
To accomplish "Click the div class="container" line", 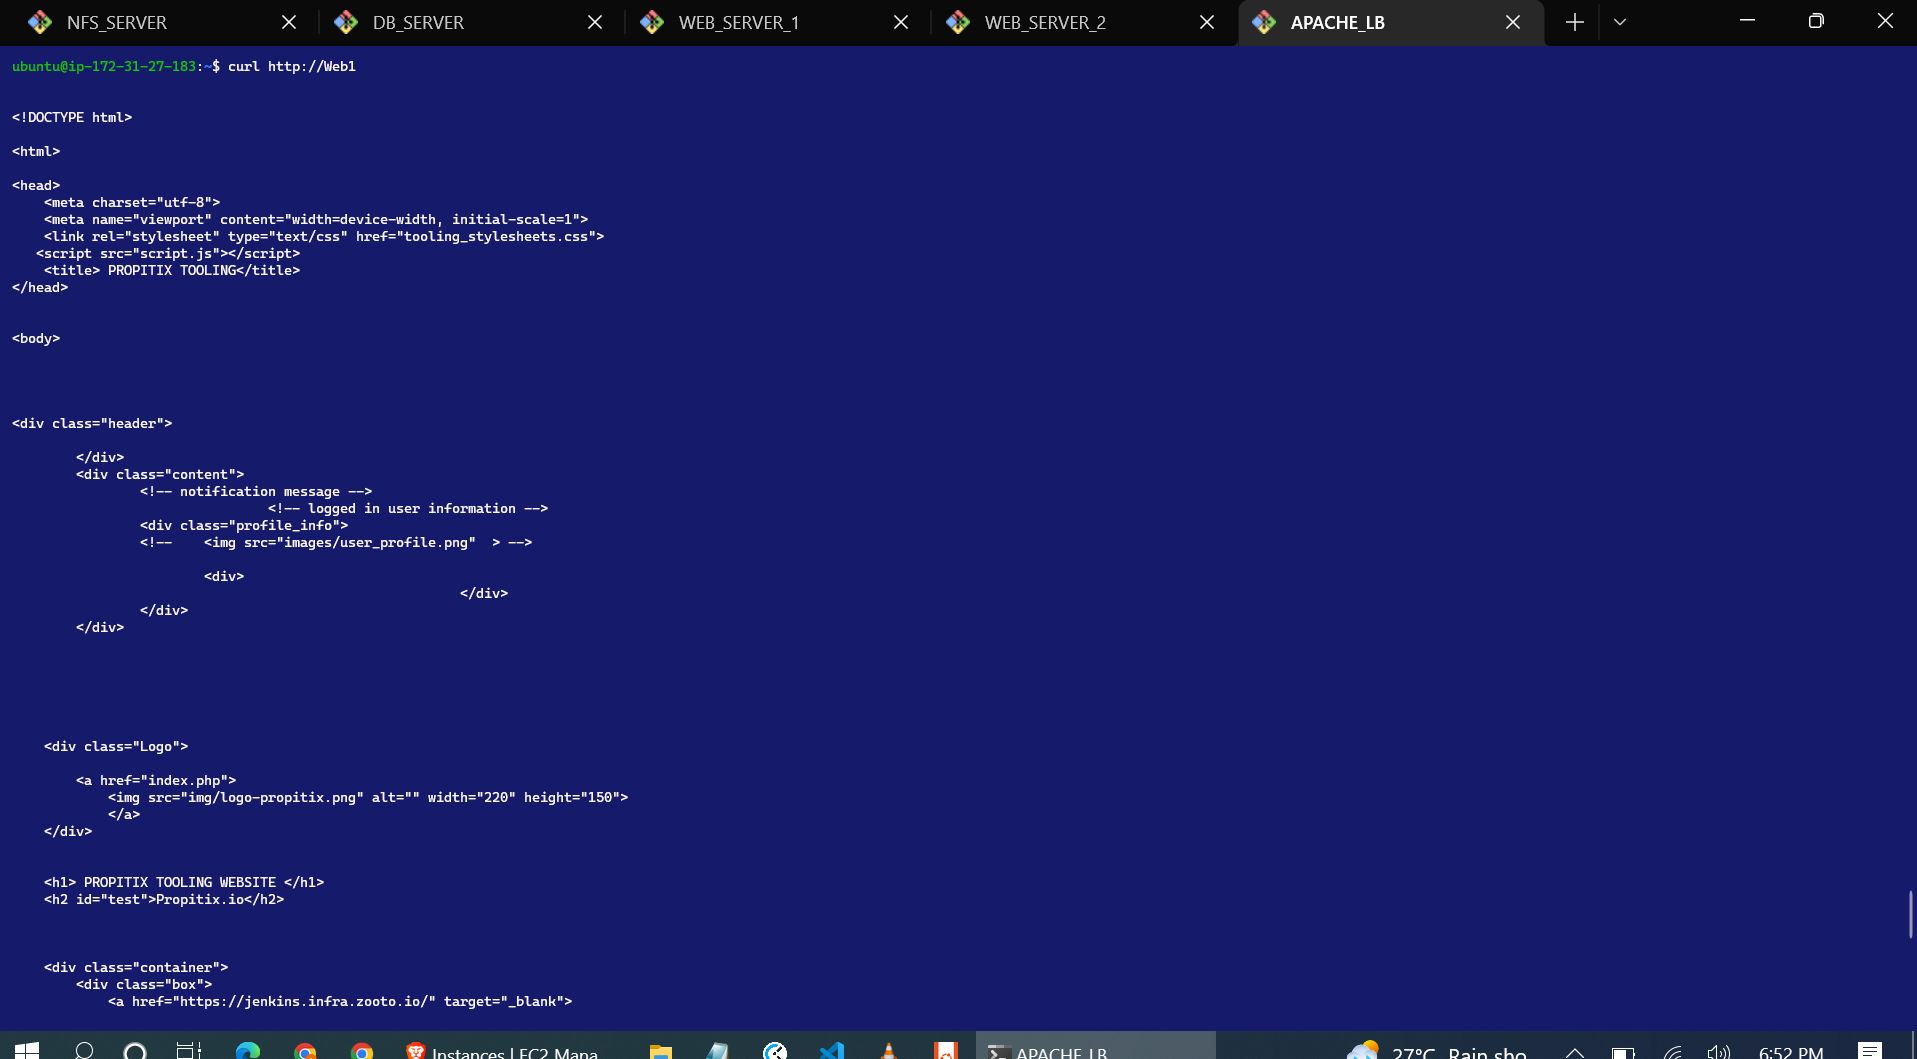I will [x=136, y=967].
